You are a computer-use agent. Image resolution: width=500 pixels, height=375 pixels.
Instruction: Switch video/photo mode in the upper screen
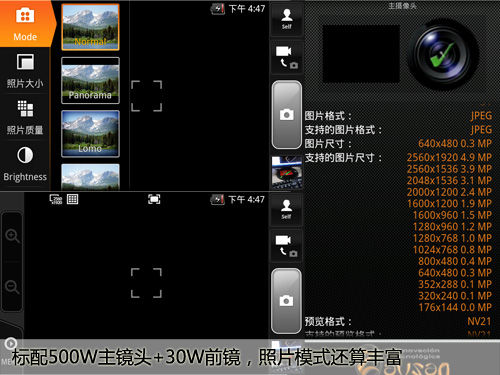(287, 57)
